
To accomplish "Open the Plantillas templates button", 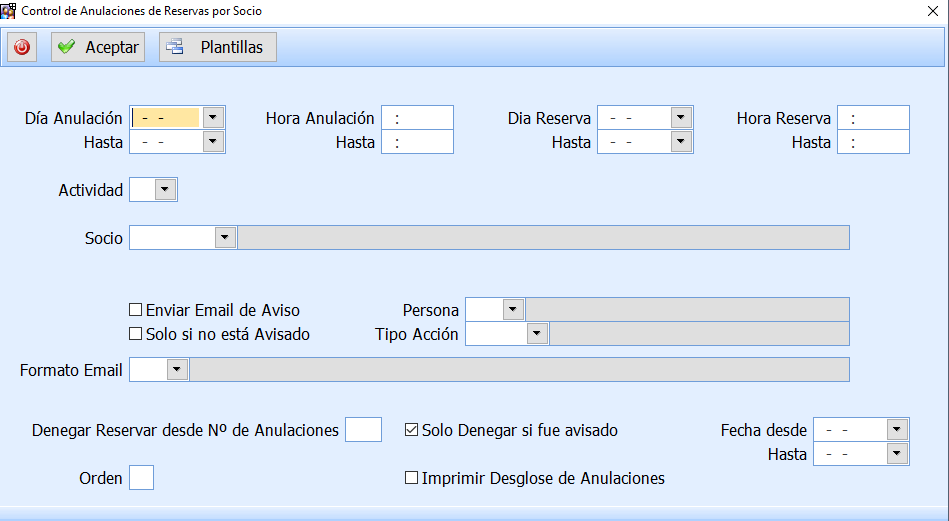I will point(218,47).
